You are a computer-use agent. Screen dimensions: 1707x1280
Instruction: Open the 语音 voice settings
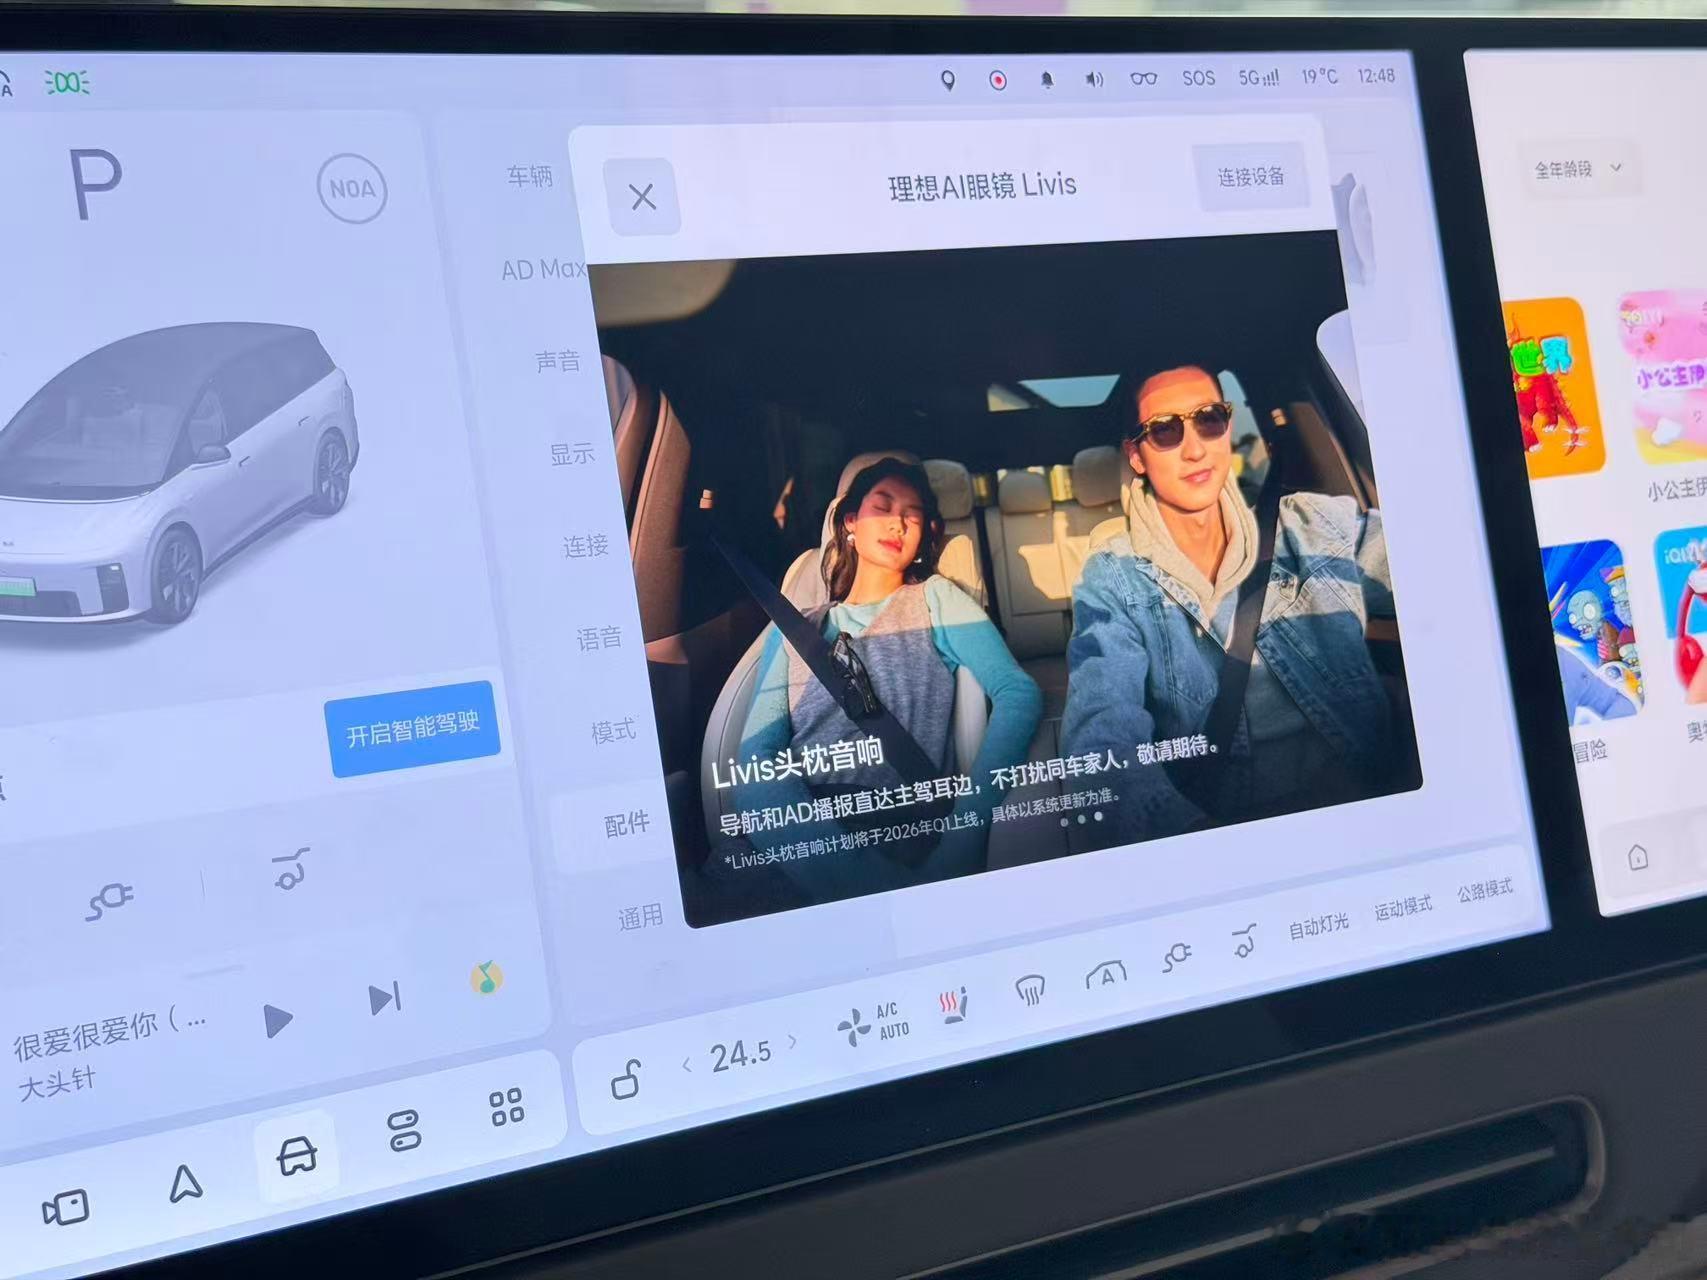pyautogui.click(x=599, y=638)
